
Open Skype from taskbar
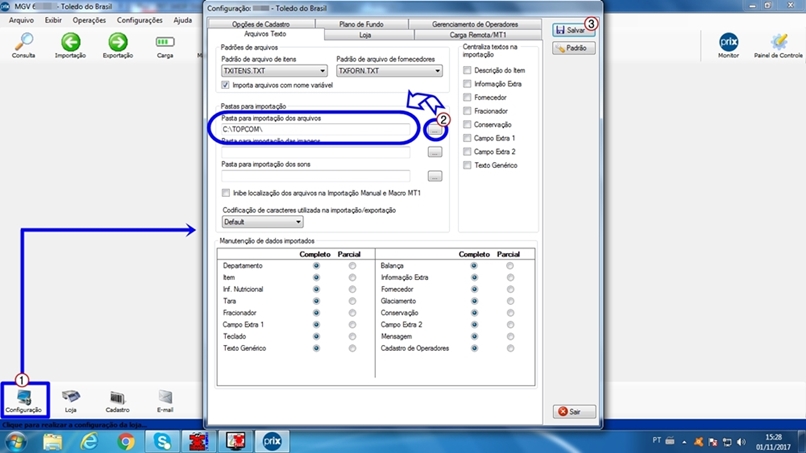tap(162, 442)
